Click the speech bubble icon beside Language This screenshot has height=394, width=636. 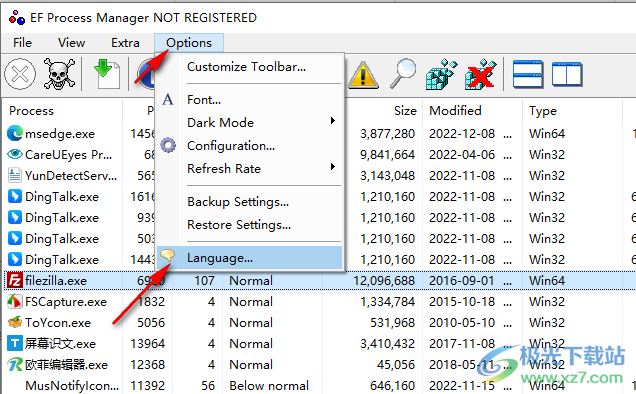168,255
